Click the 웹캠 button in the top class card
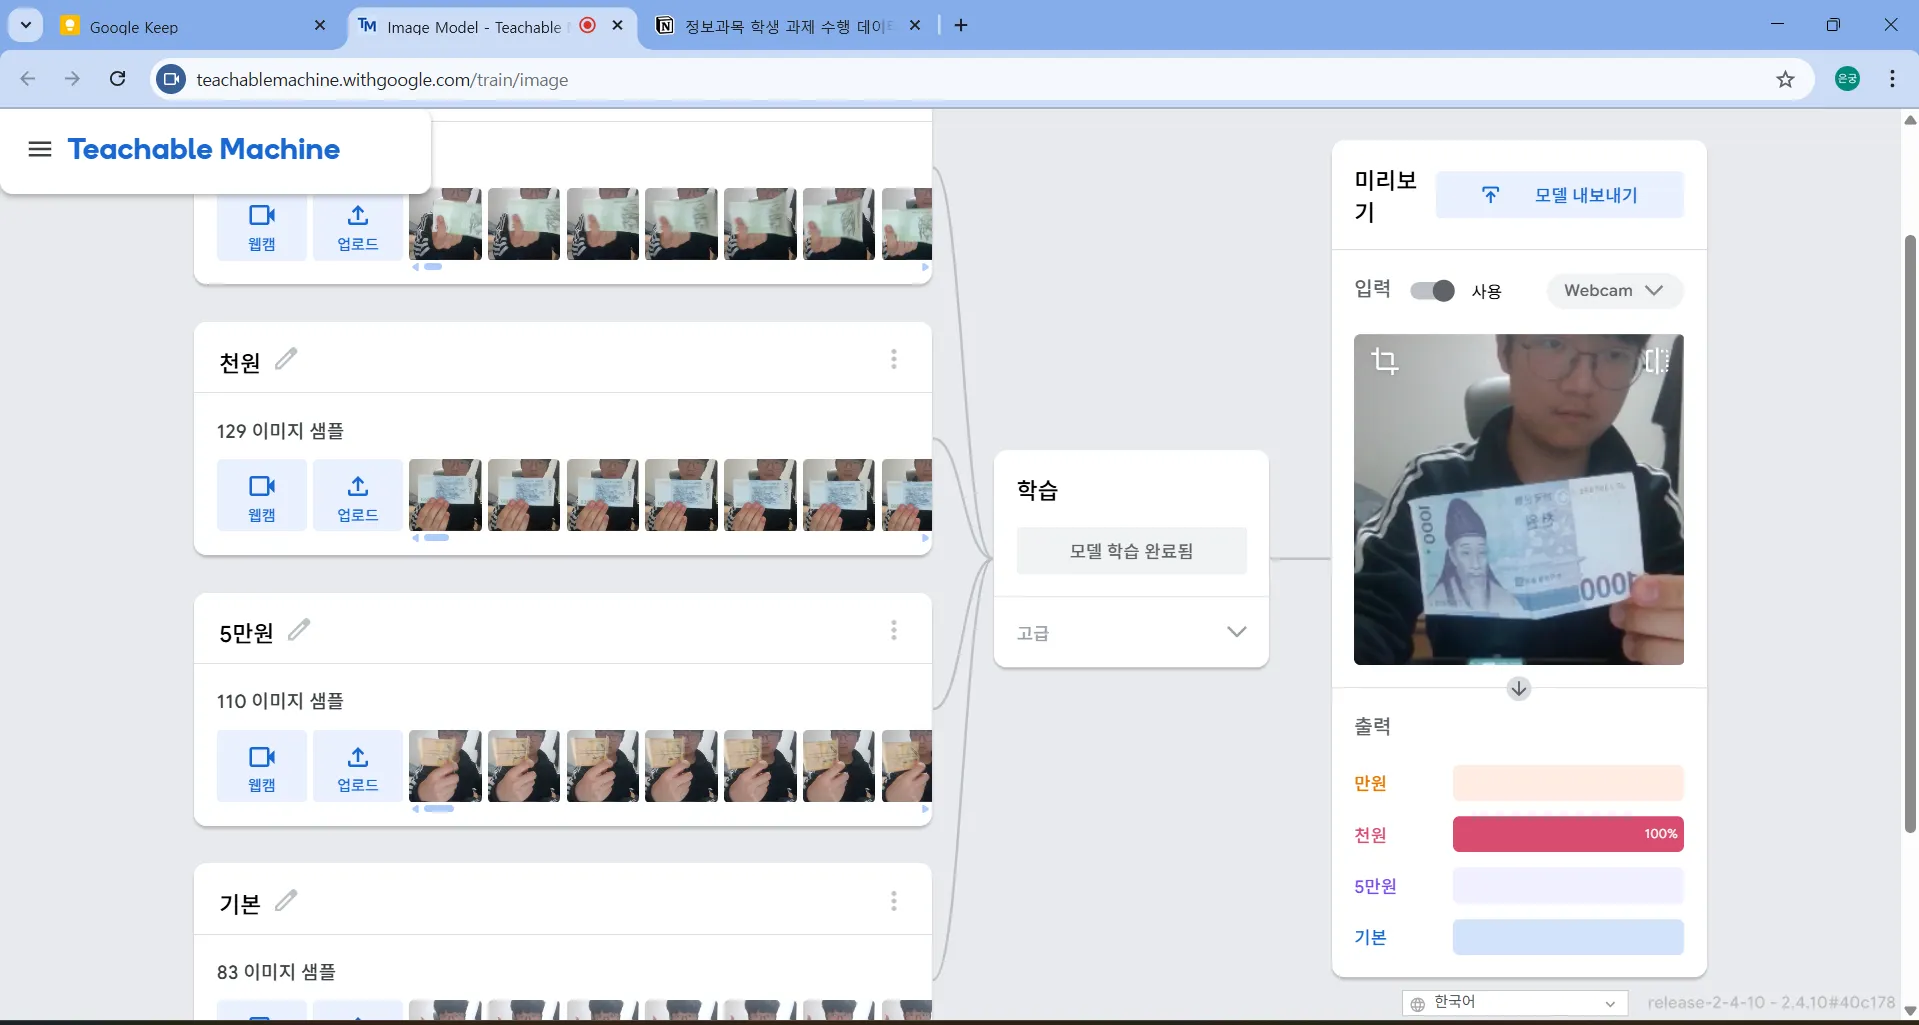The width and height of the screenshot is (1919, 1025). [x=262, y=226]
